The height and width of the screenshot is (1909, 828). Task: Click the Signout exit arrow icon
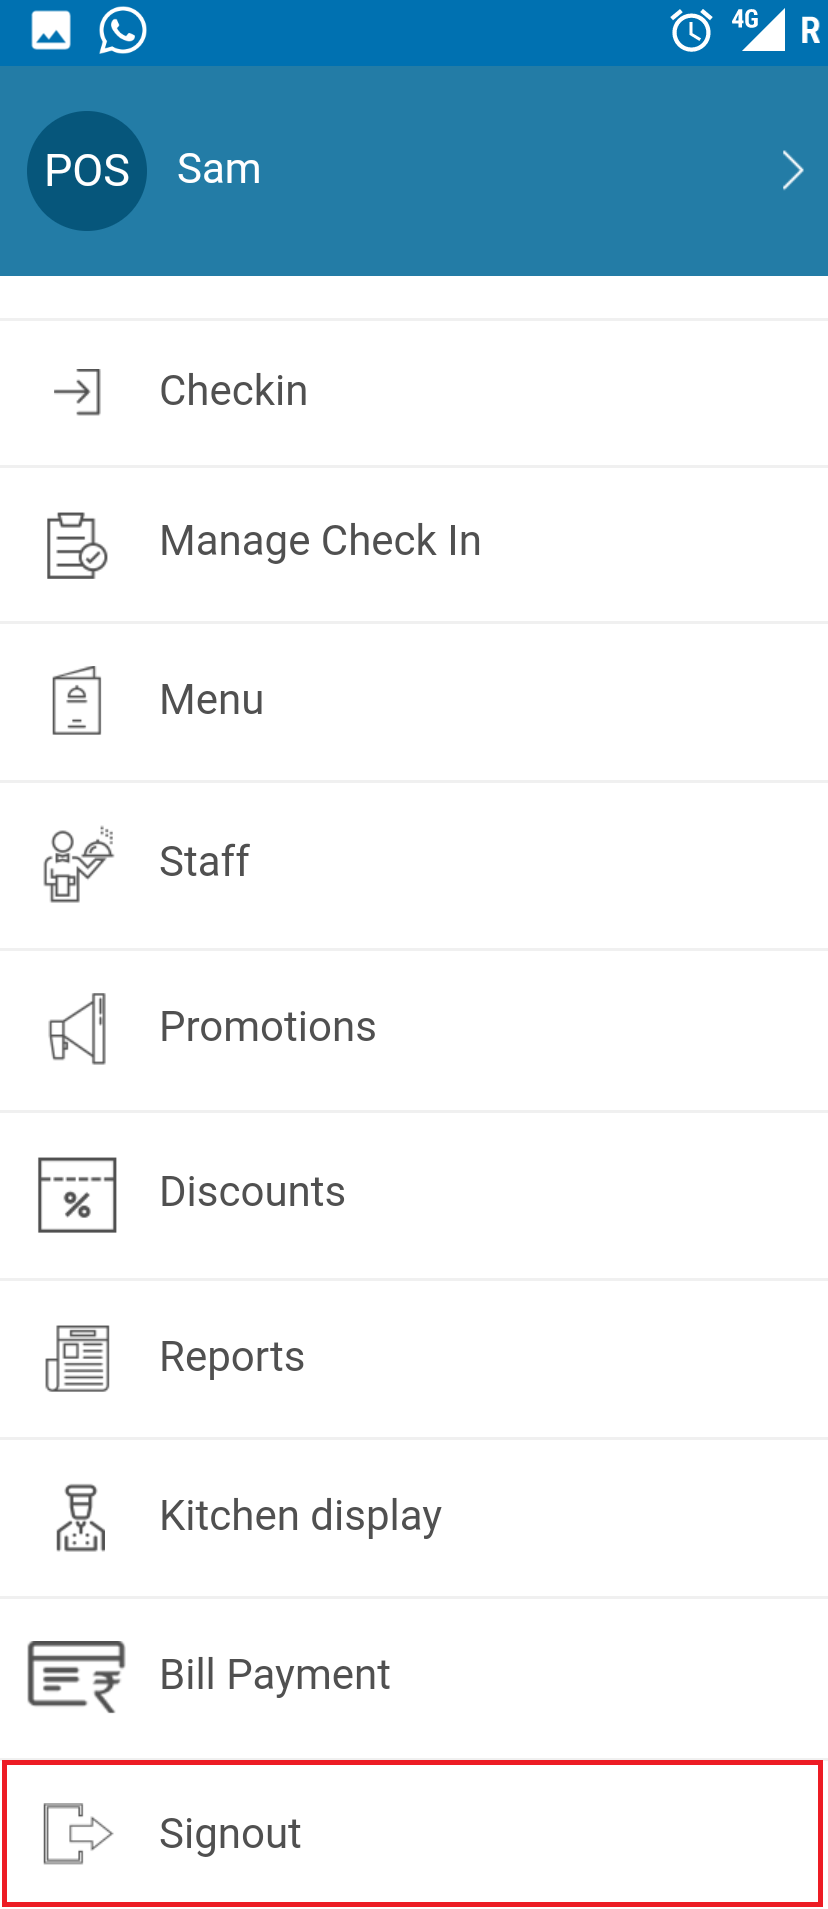click(78, 1833)
